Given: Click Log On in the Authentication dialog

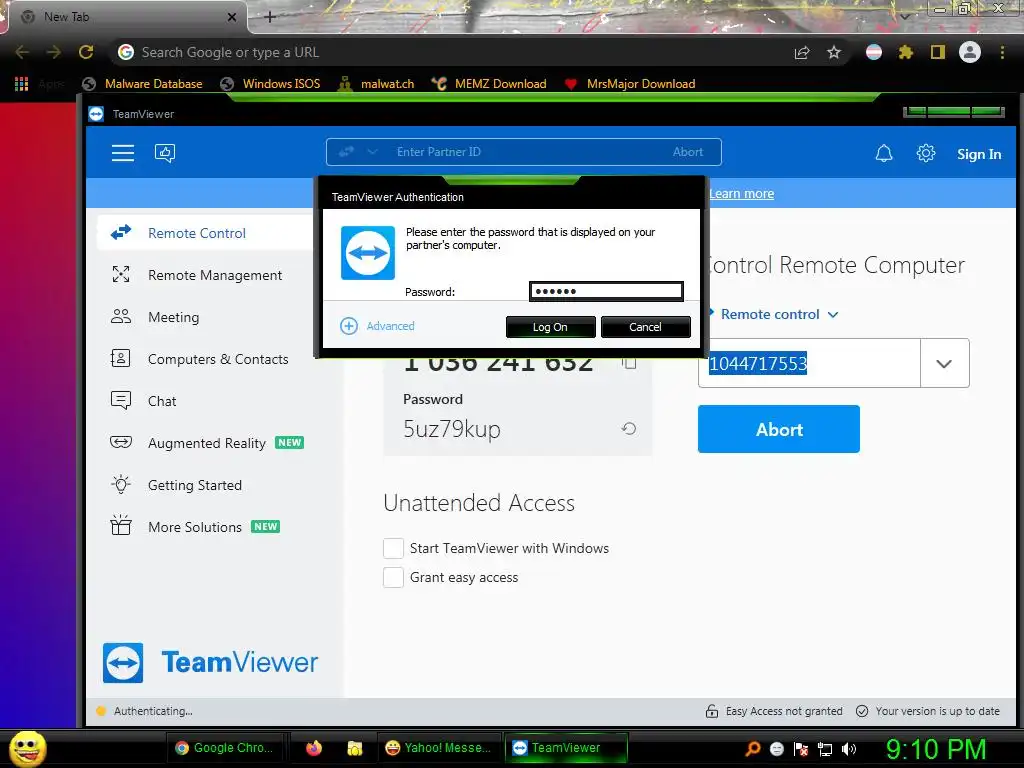Looking at the screenshot, I should click(x=551, y=327).
